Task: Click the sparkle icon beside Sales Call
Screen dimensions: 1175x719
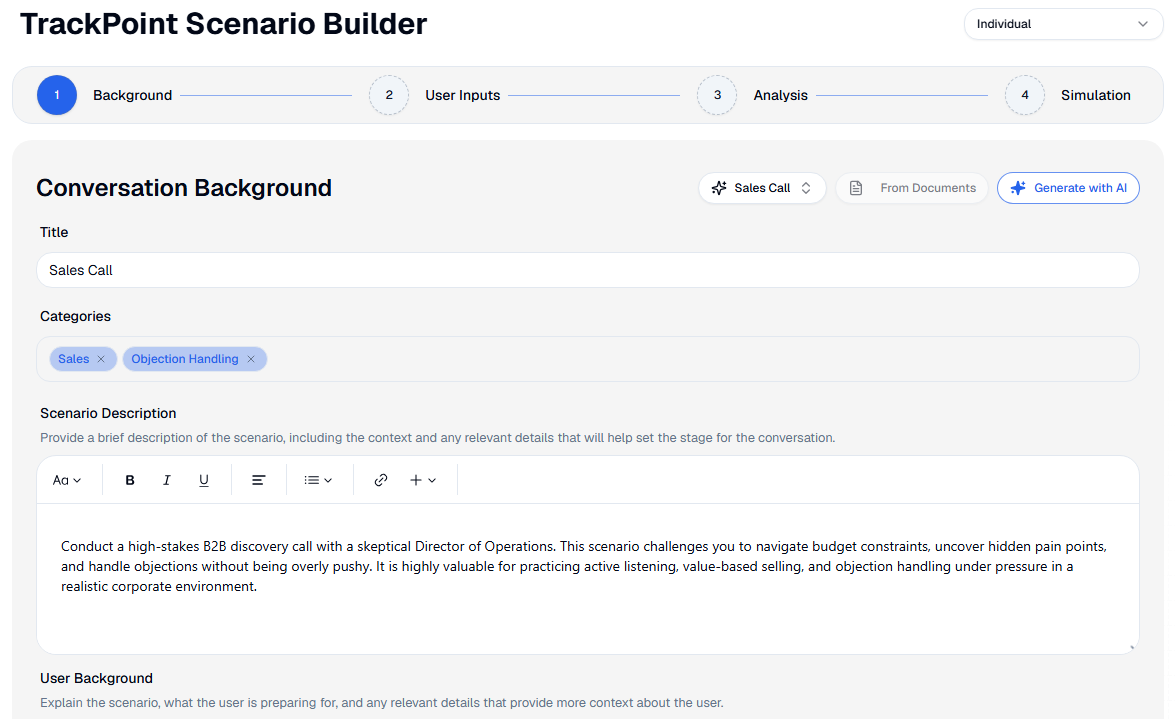Action: pos(719,187)
